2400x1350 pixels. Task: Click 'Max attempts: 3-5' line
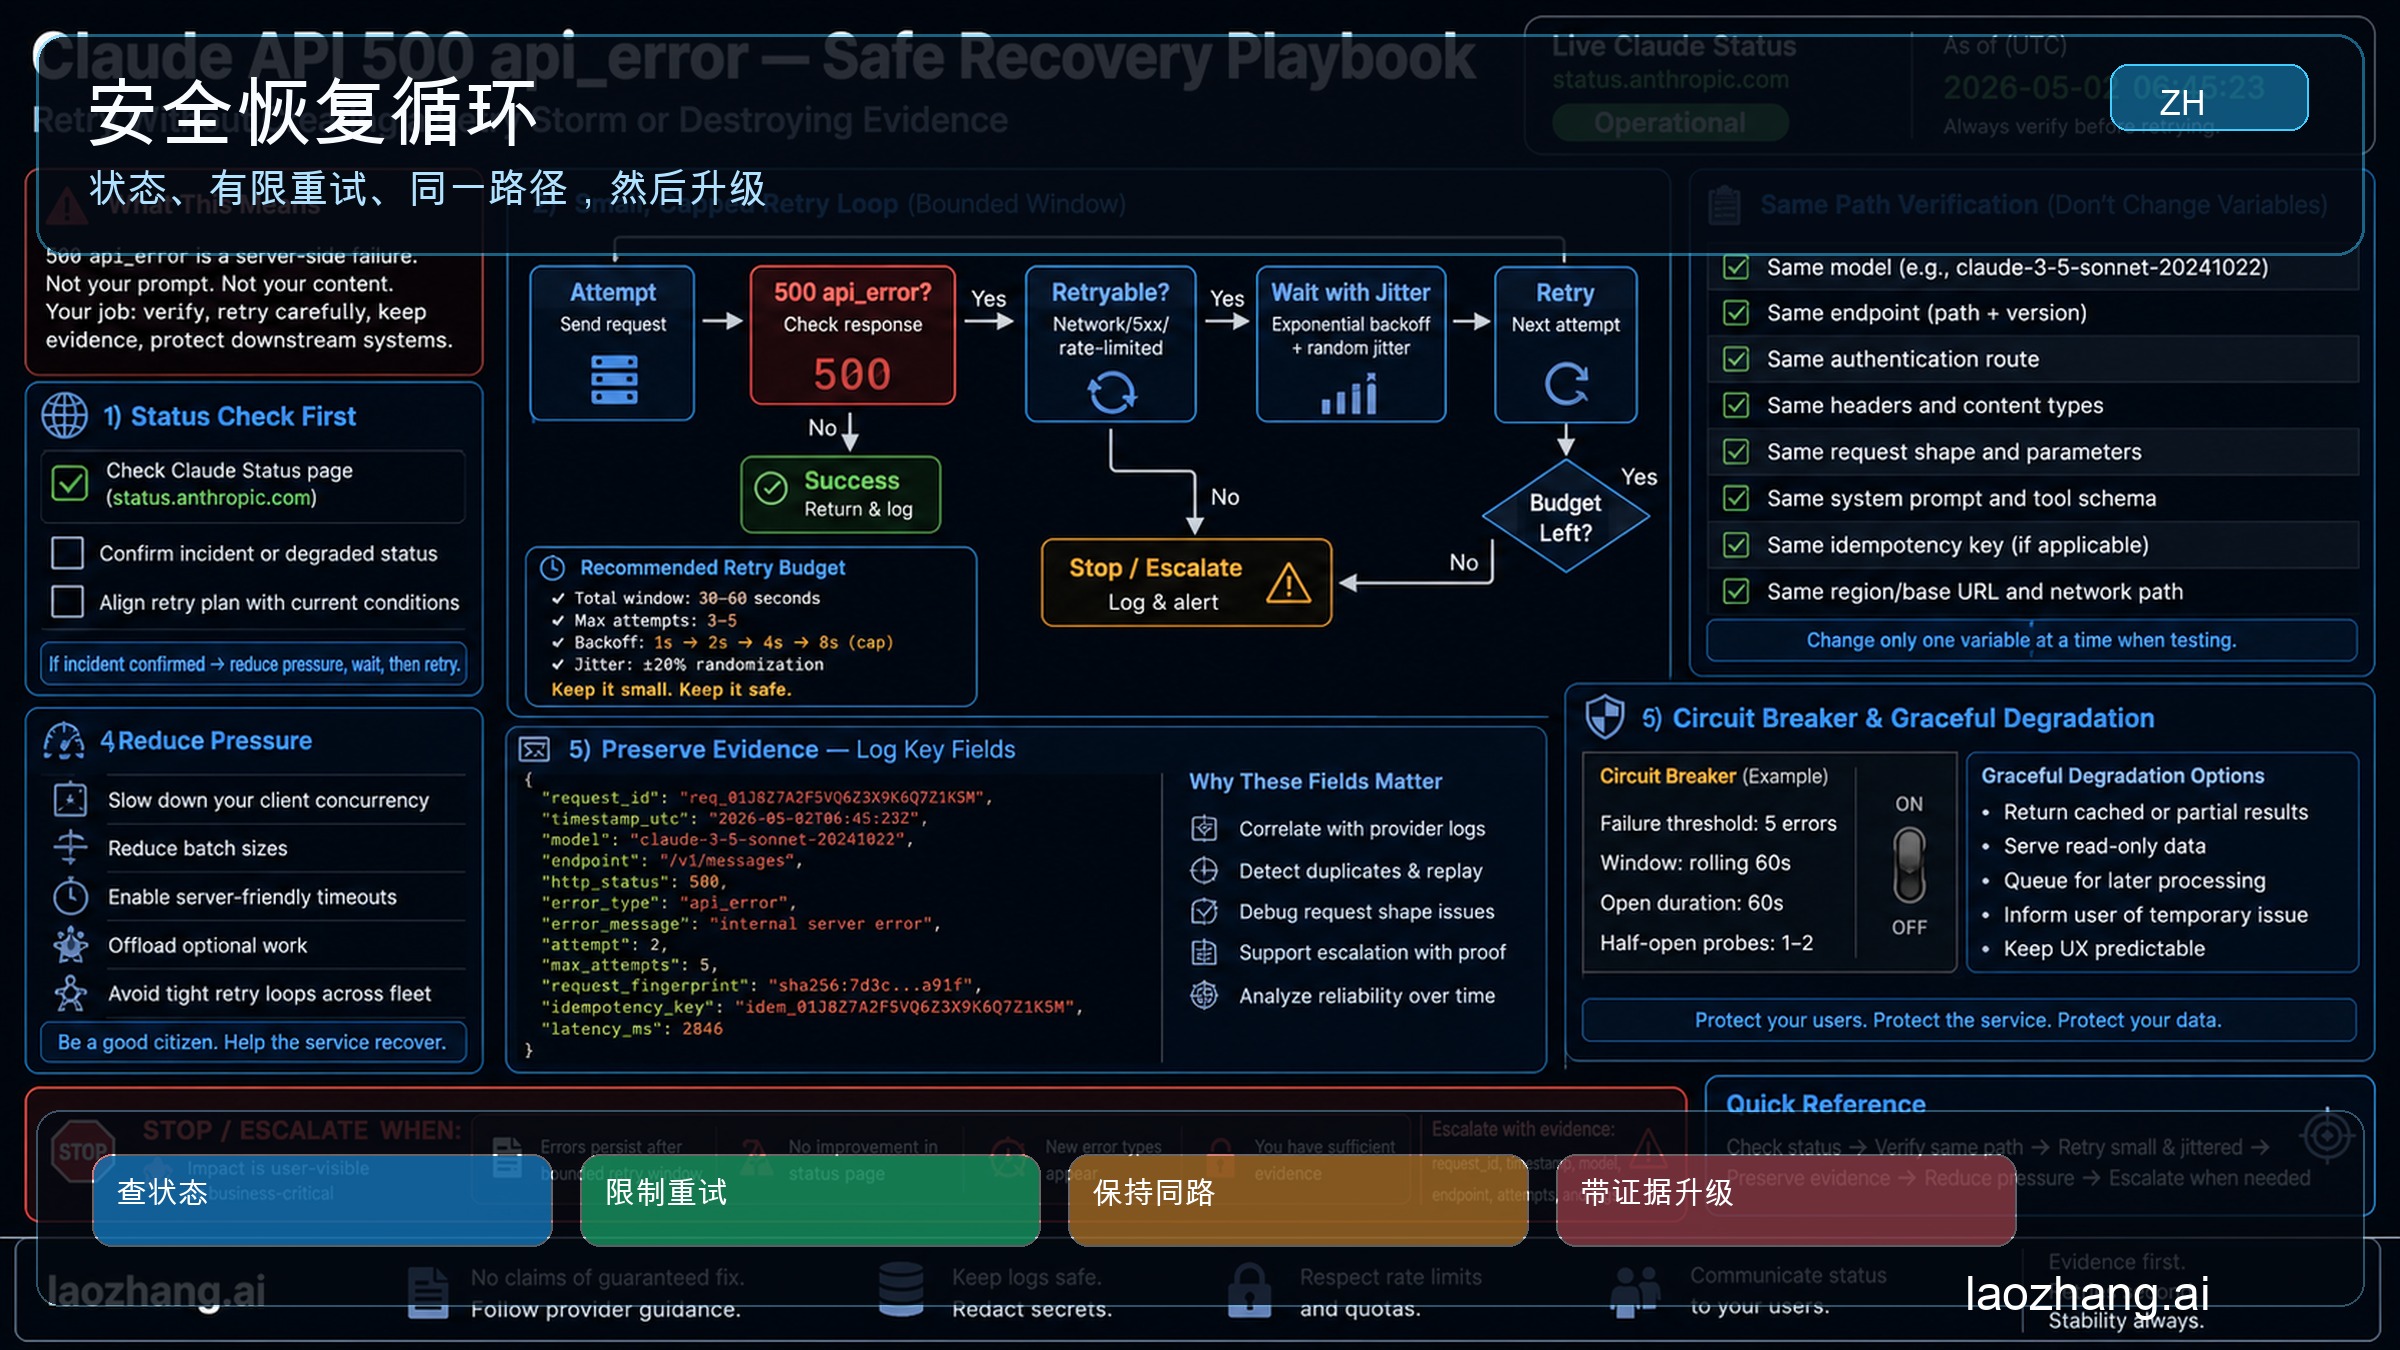coord(655,620)
